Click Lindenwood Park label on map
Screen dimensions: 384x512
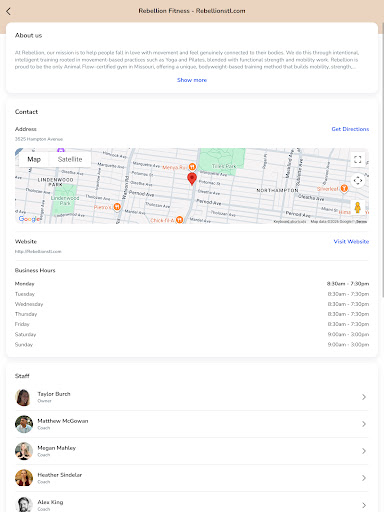tap(65, 200)
